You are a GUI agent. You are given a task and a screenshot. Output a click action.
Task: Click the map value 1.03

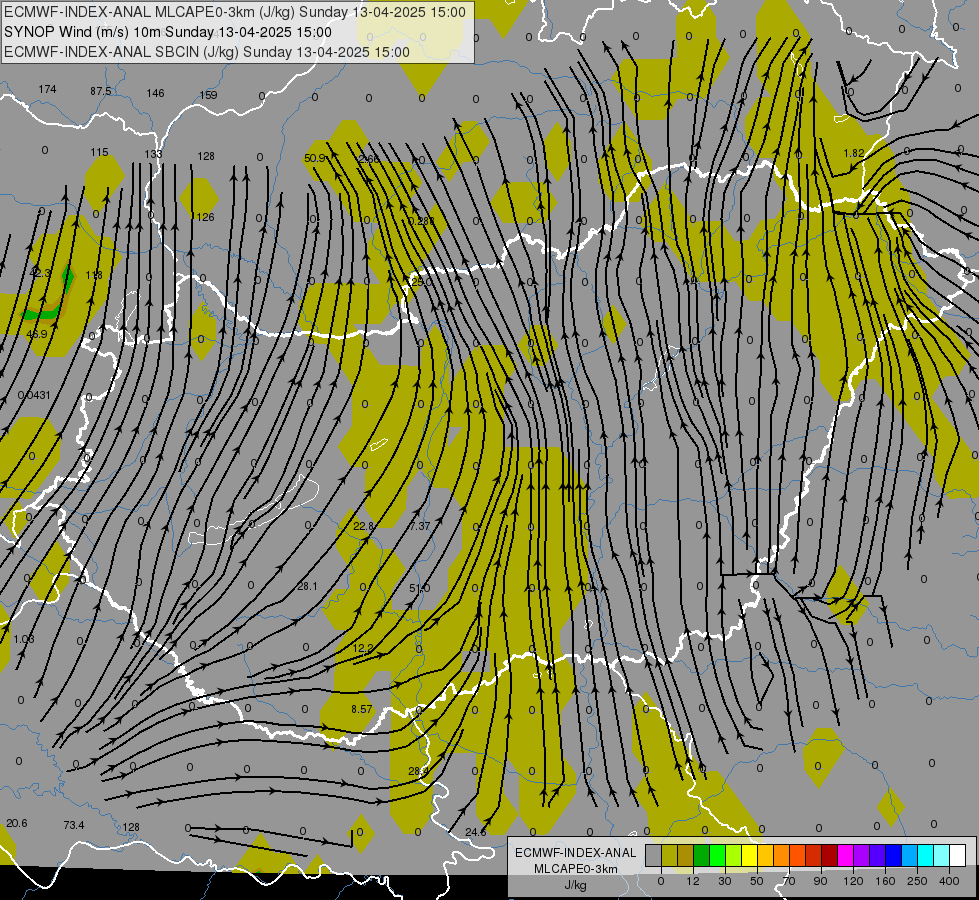24,639
